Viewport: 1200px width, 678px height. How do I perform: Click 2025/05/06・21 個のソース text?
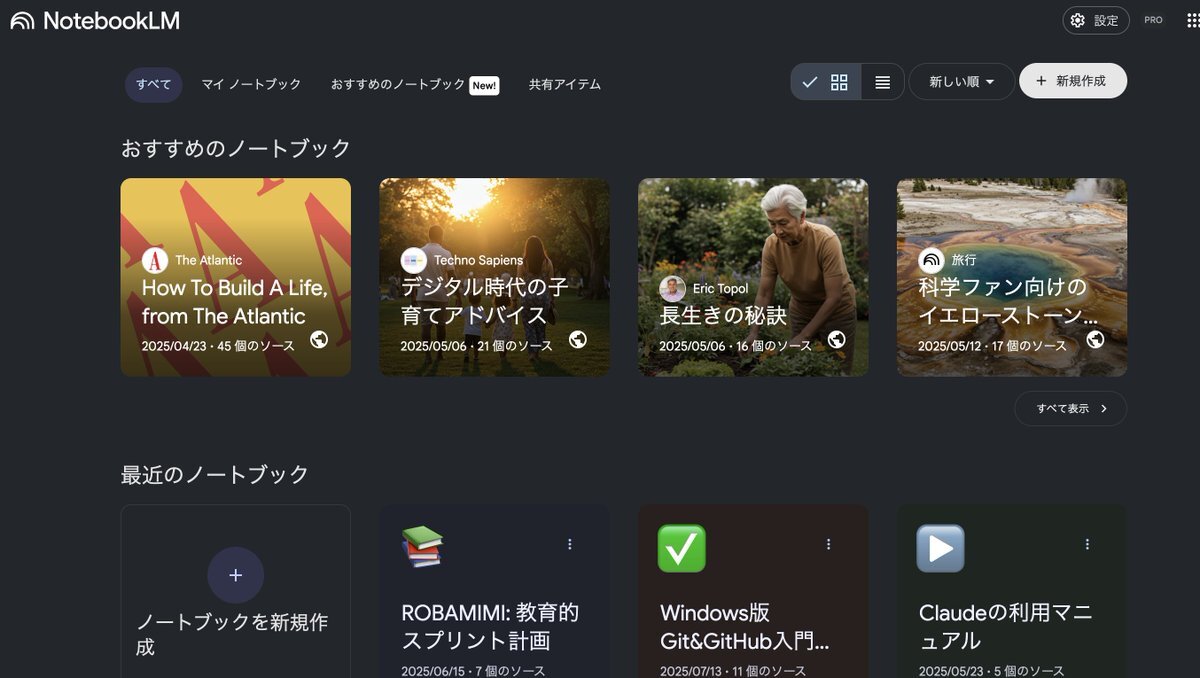click(x=477, y=346)
